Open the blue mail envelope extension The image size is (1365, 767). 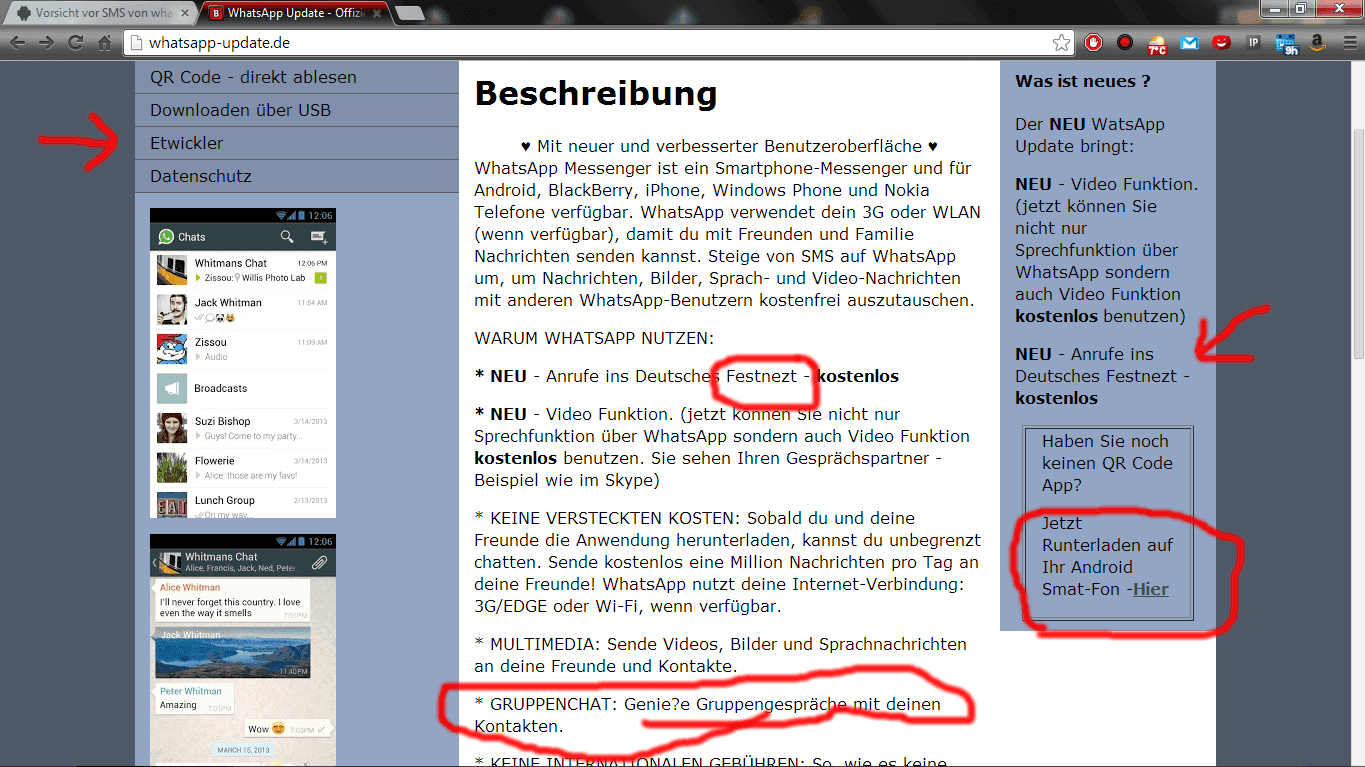pos(1189,43)
